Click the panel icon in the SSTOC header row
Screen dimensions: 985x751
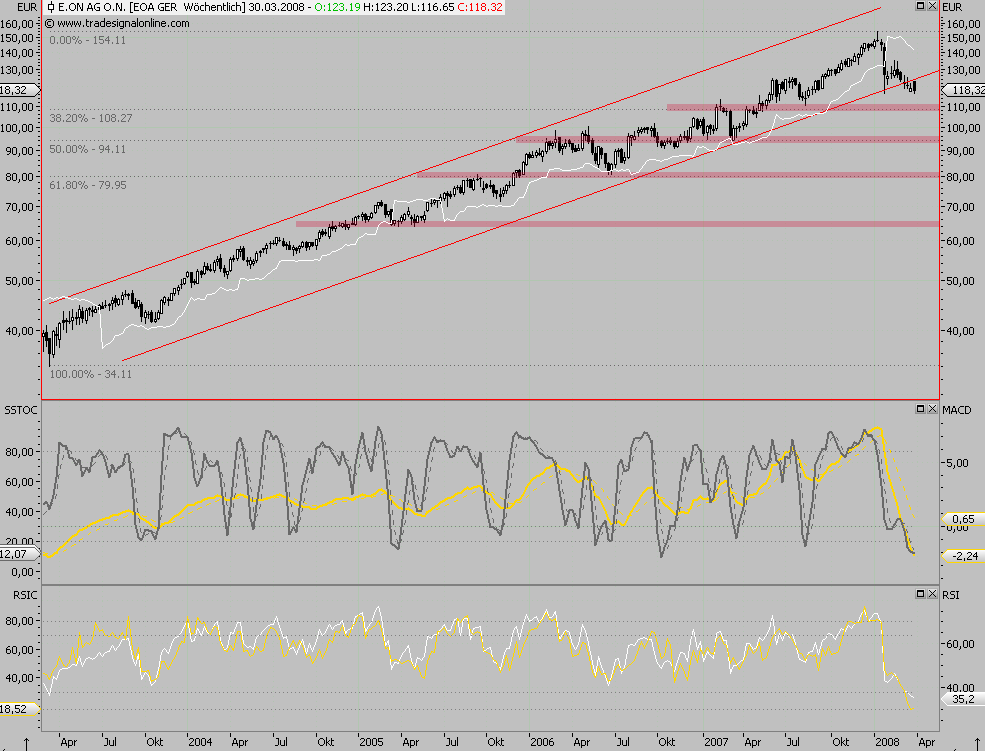point(920,407)
